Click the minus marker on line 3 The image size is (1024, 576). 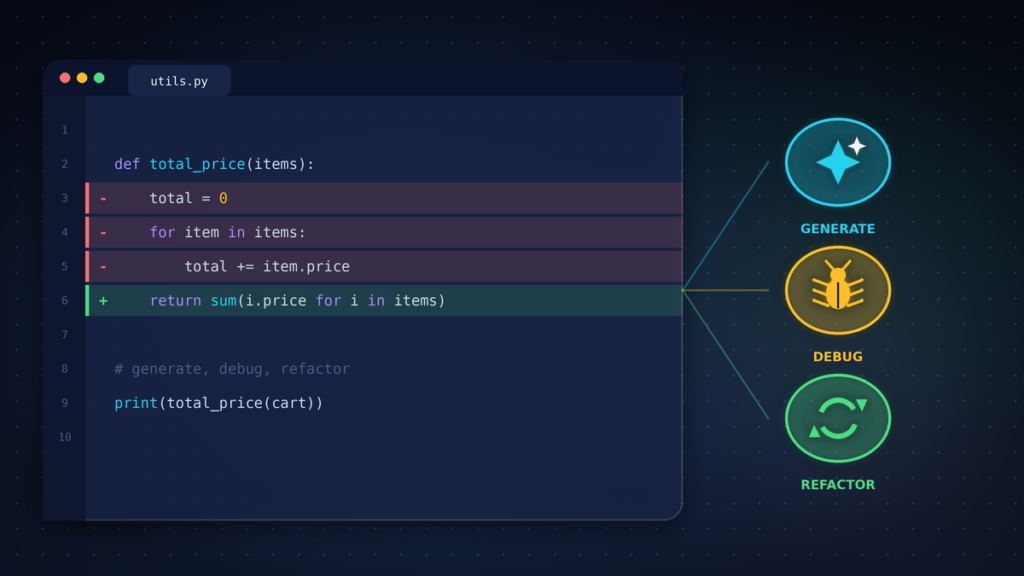pos(103,198)
